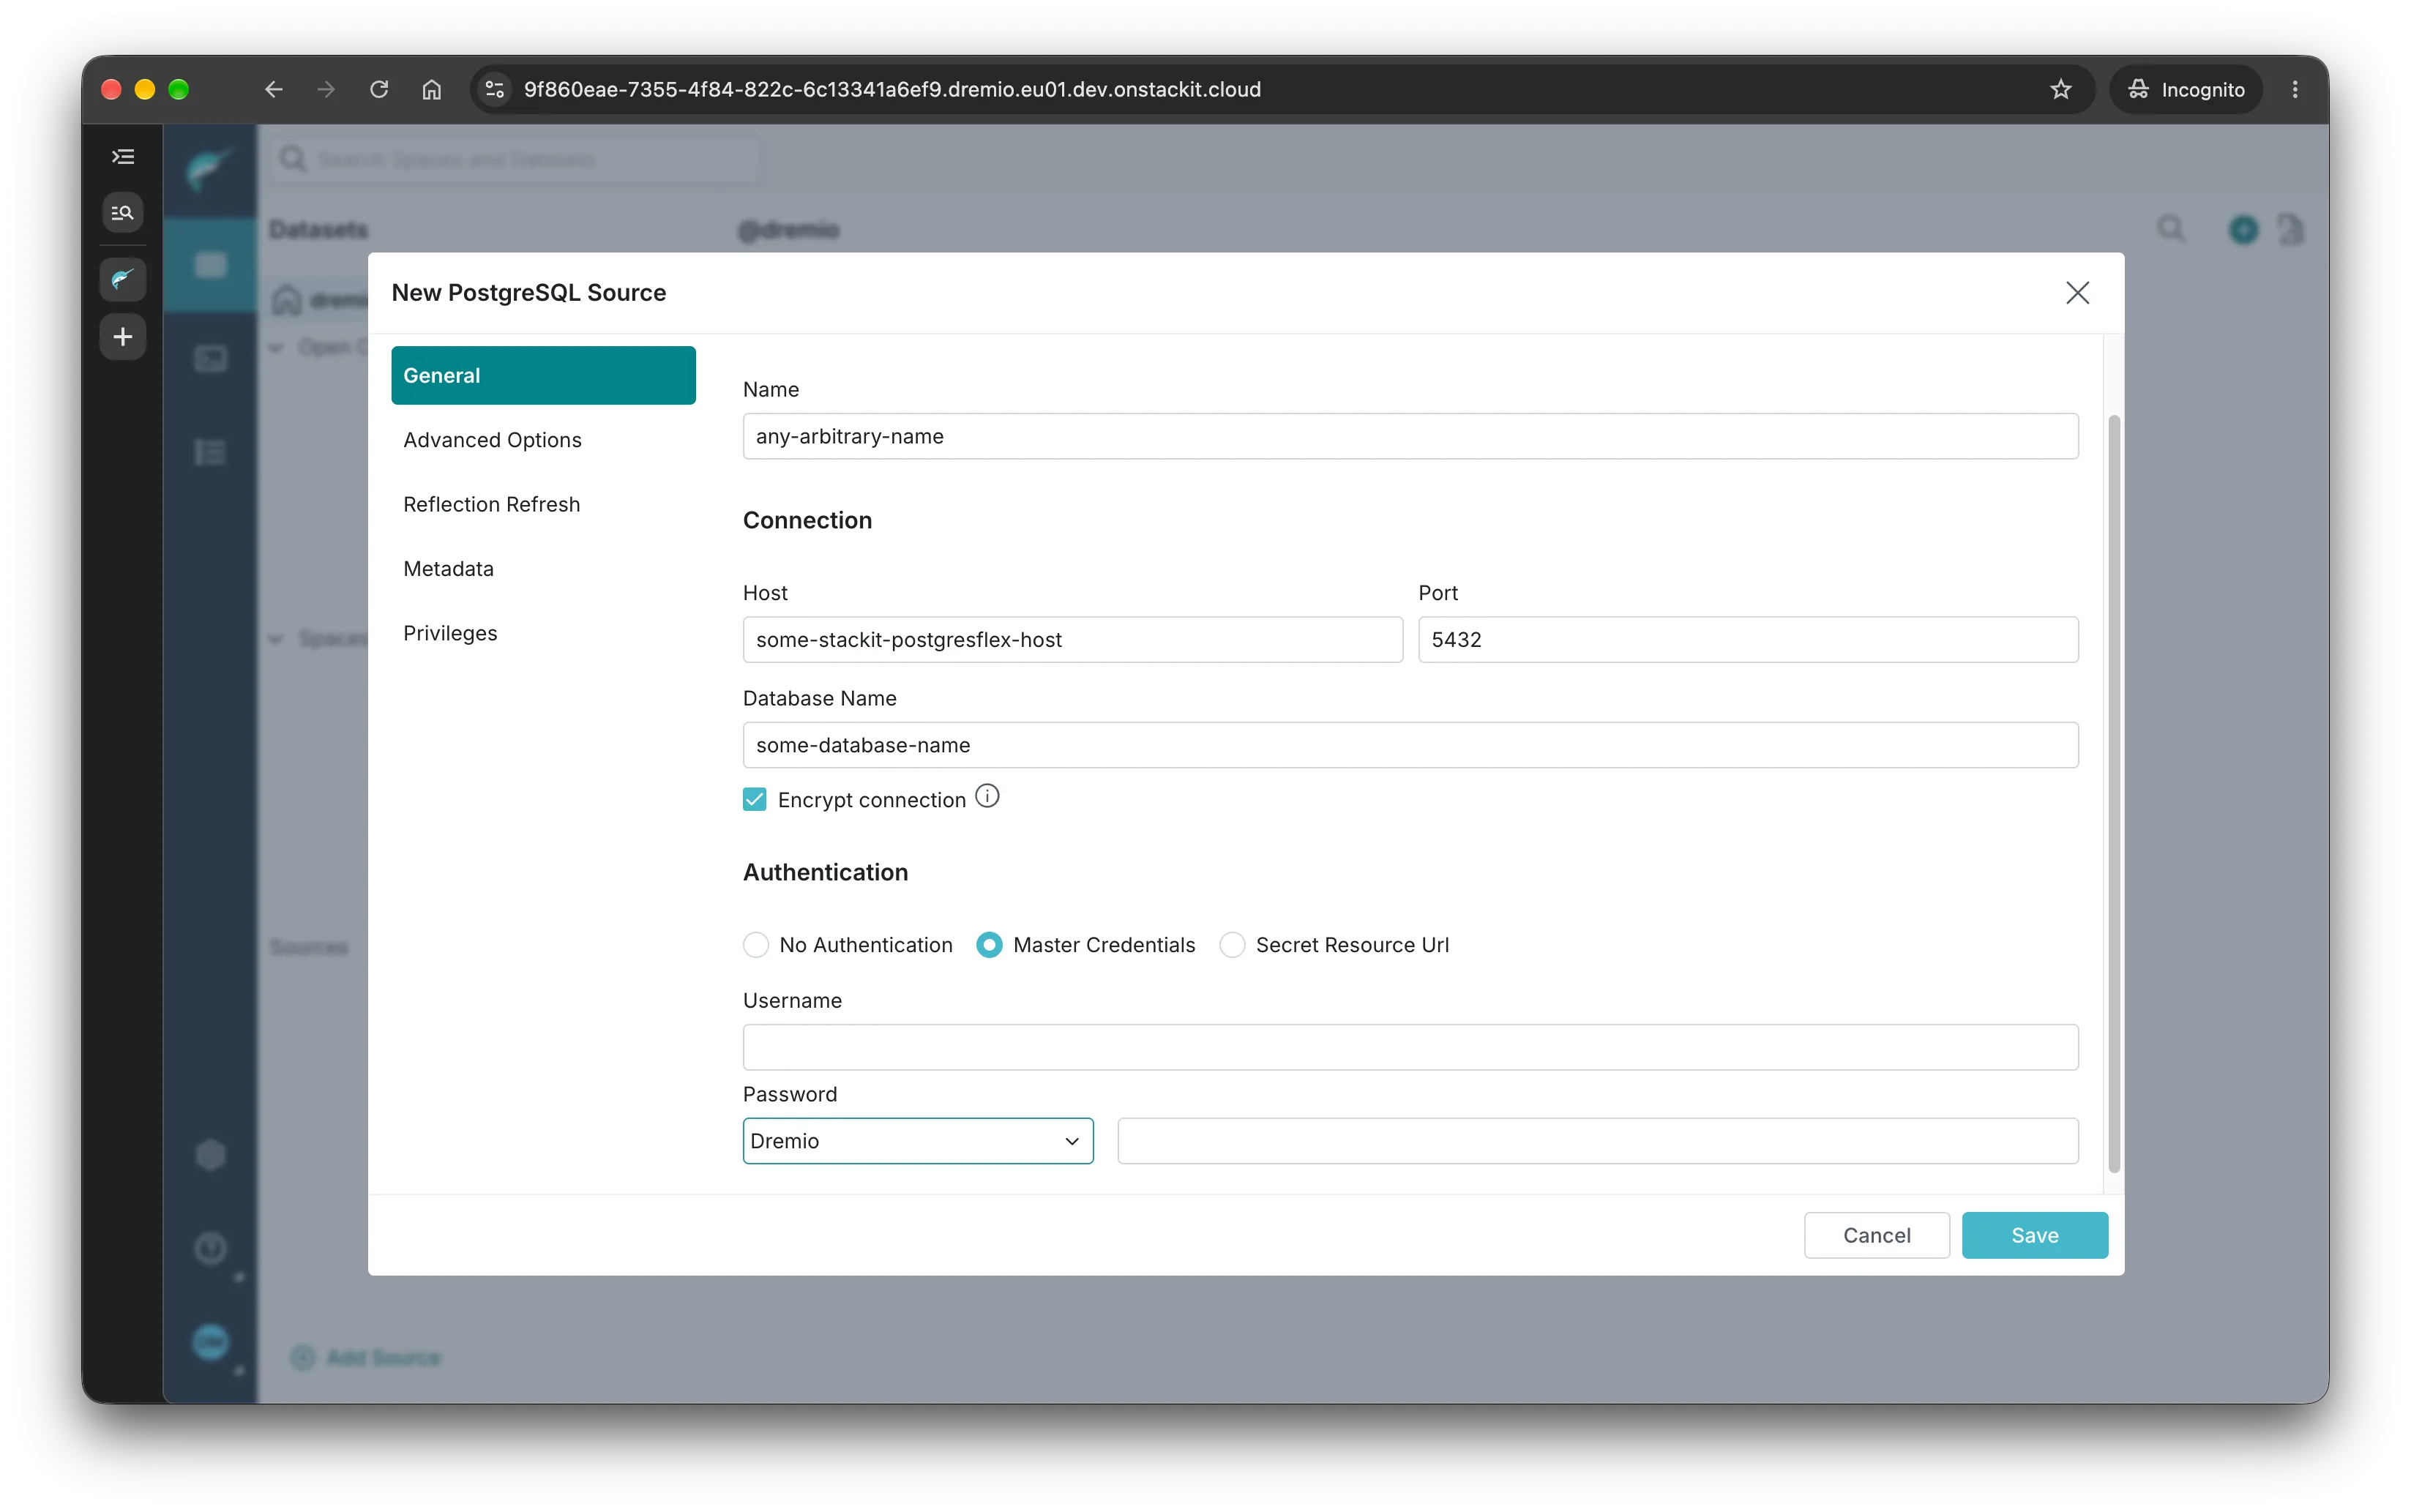Click the Cancel button

[x=1876, y=1235]
